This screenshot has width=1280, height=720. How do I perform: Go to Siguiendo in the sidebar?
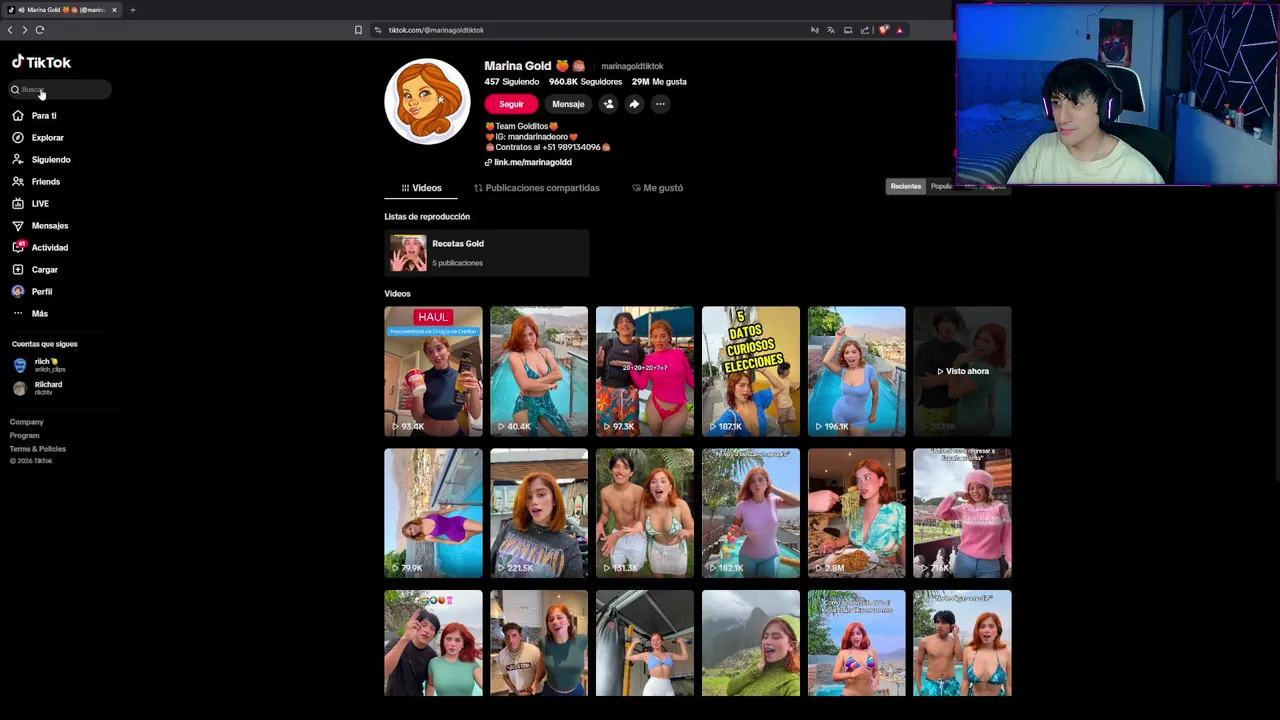[50, 160]
